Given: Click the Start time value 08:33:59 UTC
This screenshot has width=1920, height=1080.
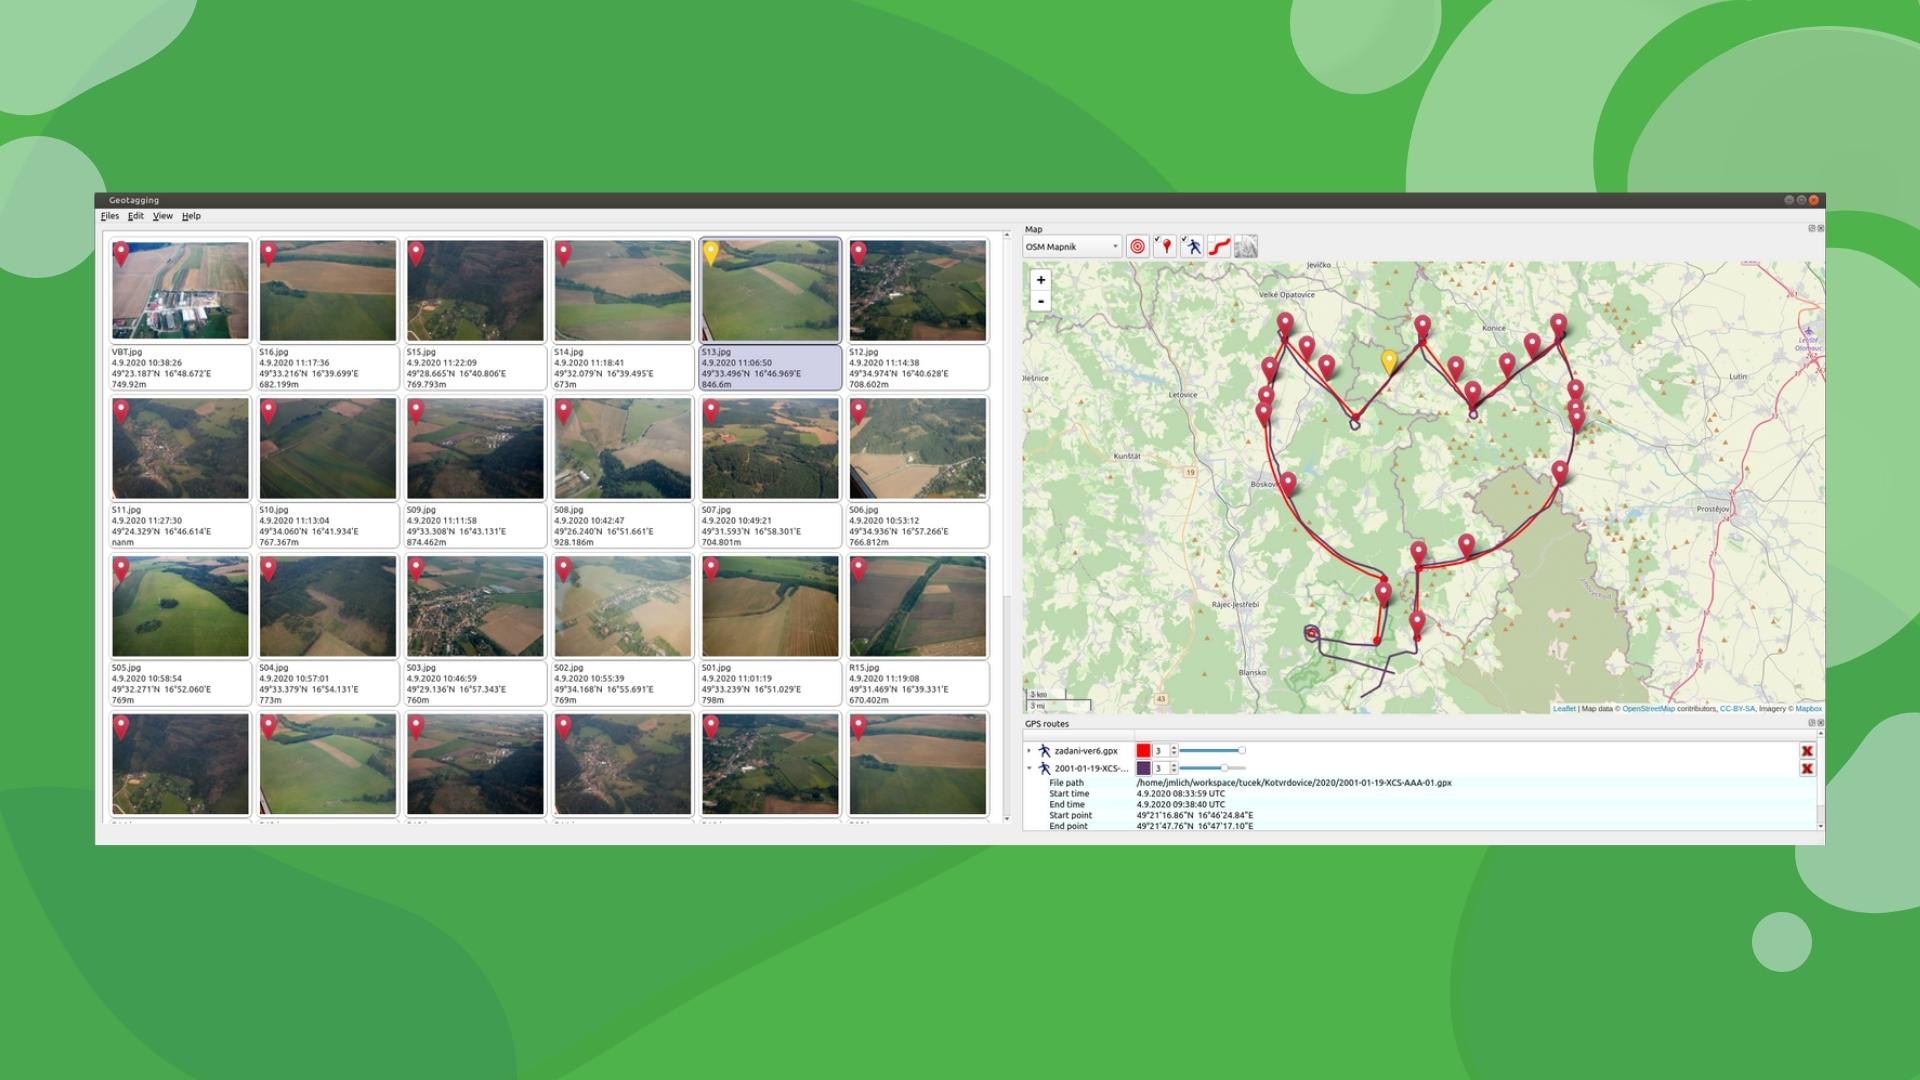Looking at the screenshot, I should [x=1180, y=794].
